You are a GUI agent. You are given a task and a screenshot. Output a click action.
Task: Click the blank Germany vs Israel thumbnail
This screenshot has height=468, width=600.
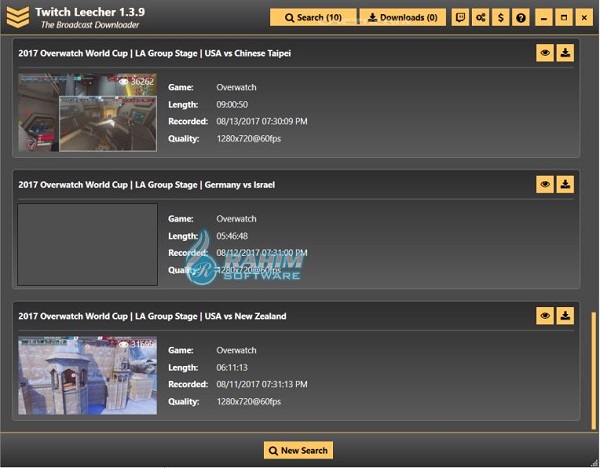tap(87, 244)
